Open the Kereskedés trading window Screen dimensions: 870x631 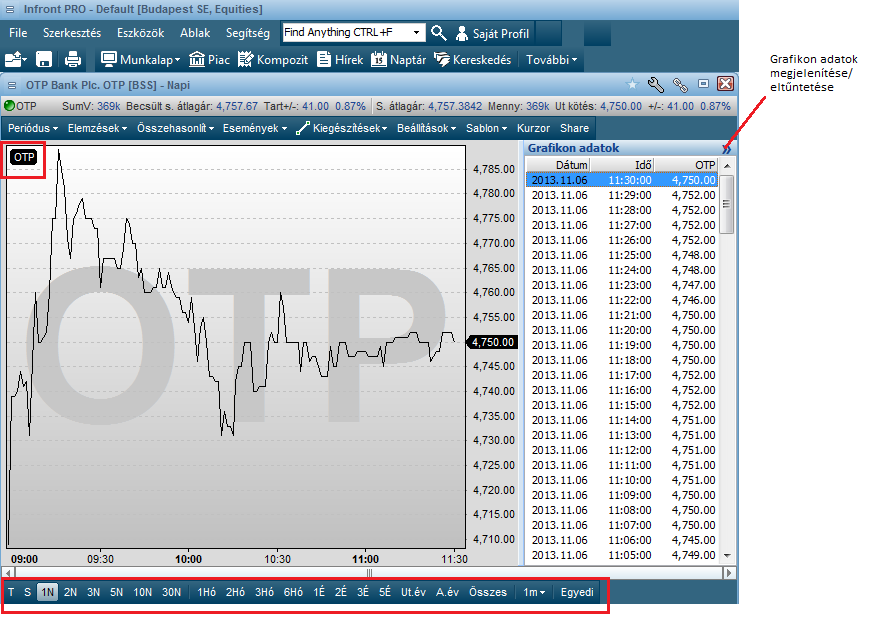click(x=472, y=60)
